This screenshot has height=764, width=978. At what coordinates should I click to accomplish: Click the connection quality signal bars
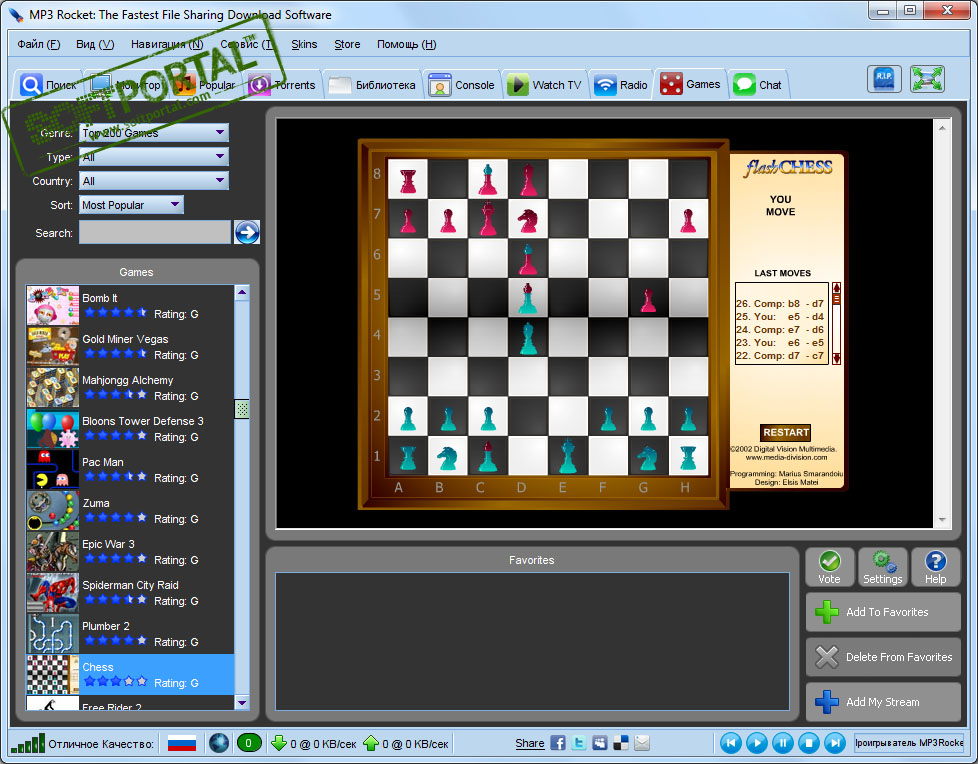[x=27, y=743]
